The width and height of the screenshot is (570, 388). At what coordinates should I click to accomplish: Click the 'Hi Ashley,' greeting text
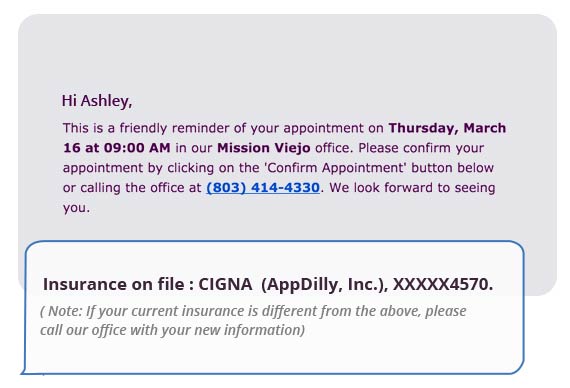click(x=97, y=101)
